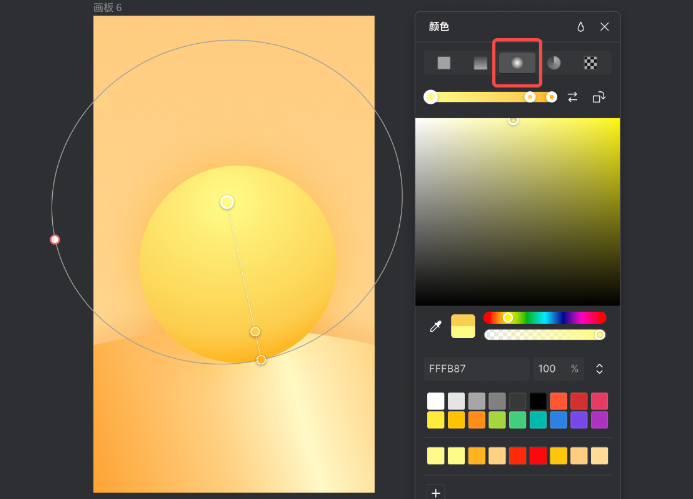693x499 pixels.
Task: Click the FFFB87 hex color field
Action: [x=476, y=369]
